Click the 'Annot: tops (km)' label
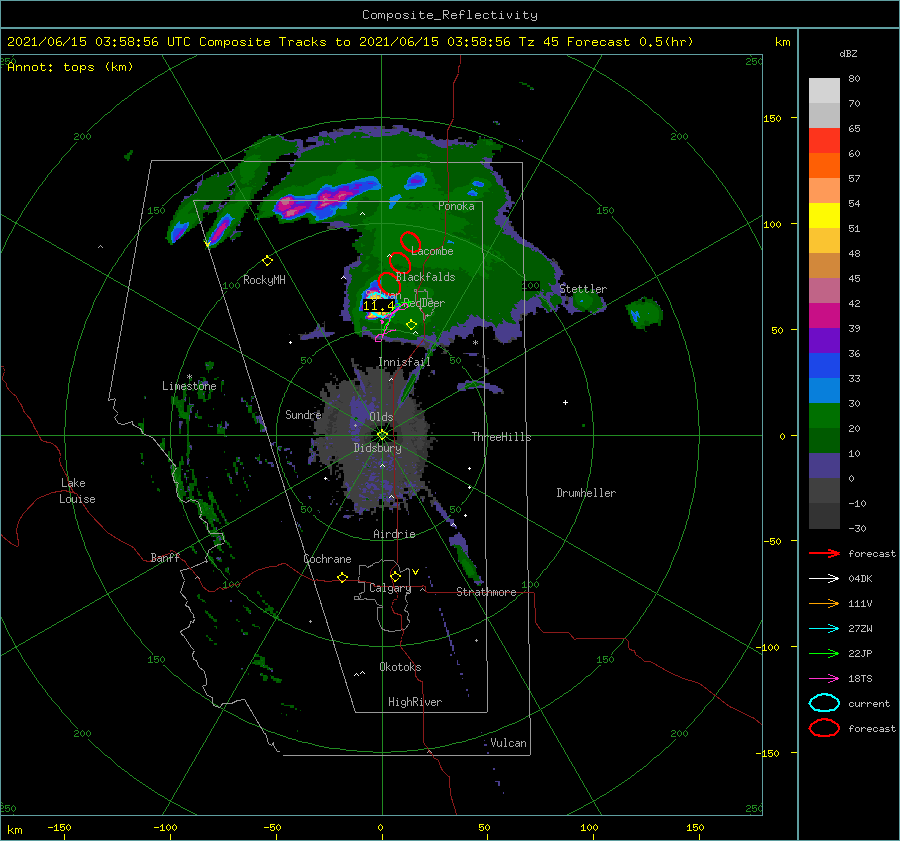Screen dimensions: 900x841 [70, 67]
